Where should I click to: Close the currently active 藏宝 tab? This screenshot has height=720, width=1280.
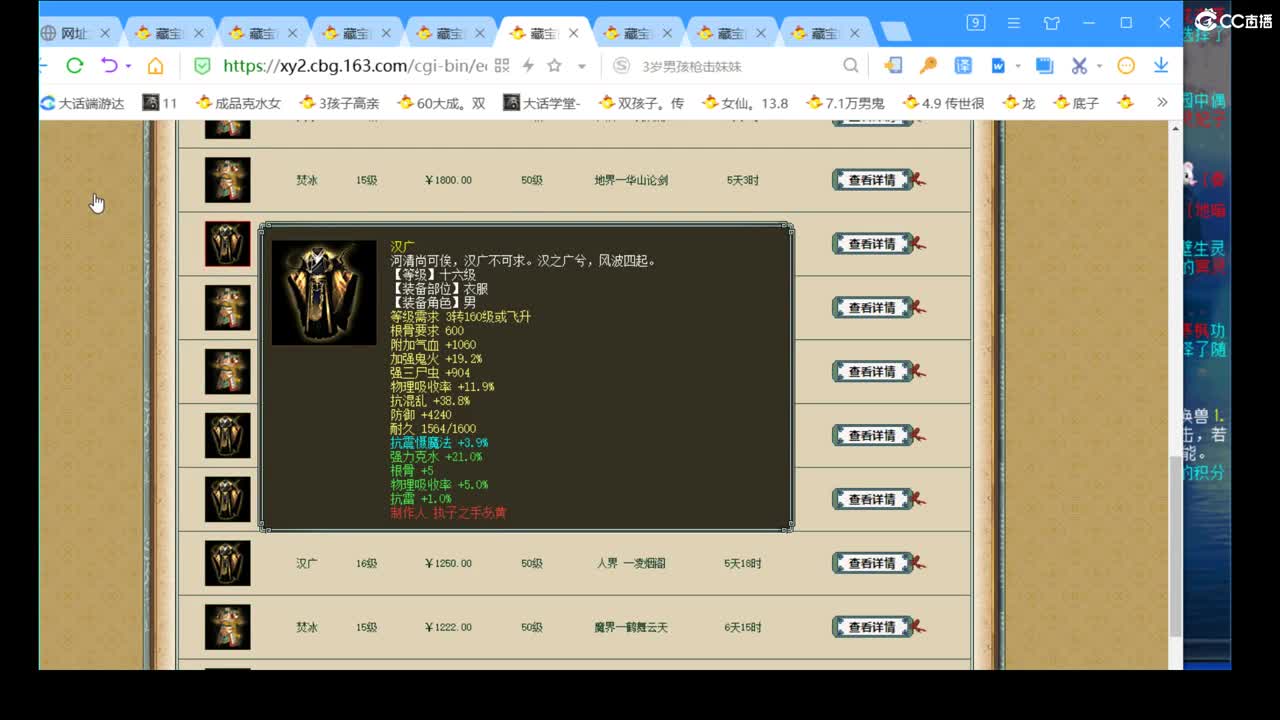click(x=573, y=33)
